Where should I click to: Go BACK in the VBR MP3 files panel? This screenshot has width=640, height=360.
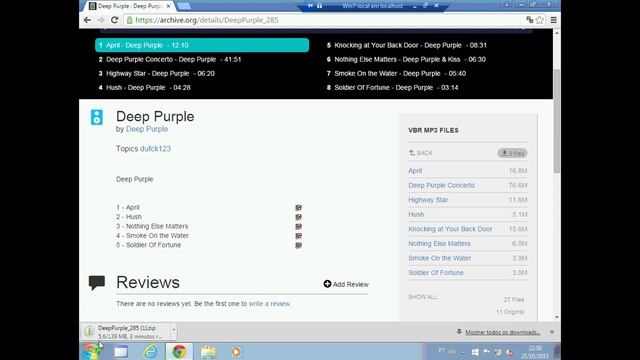pyautogui.click(x=421, y=153)
